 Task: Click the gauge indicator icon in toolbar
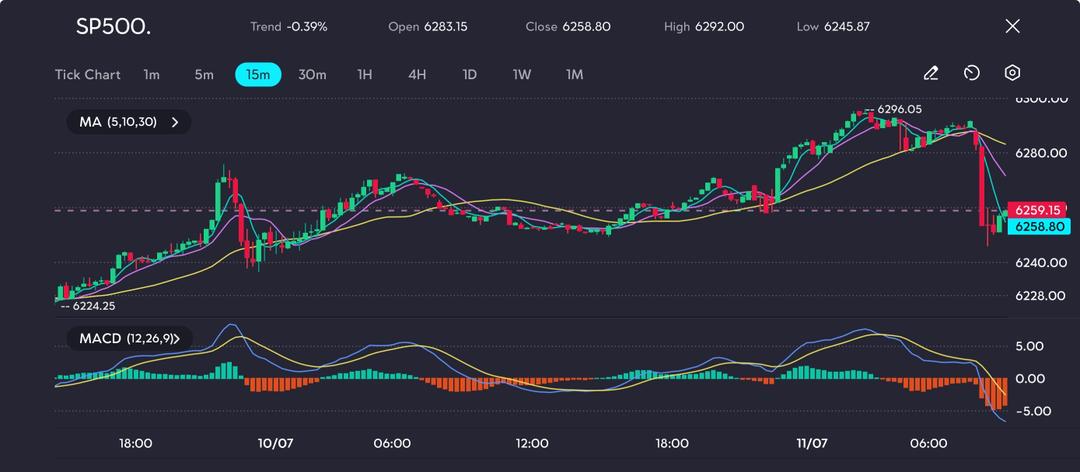click(971, 73)
